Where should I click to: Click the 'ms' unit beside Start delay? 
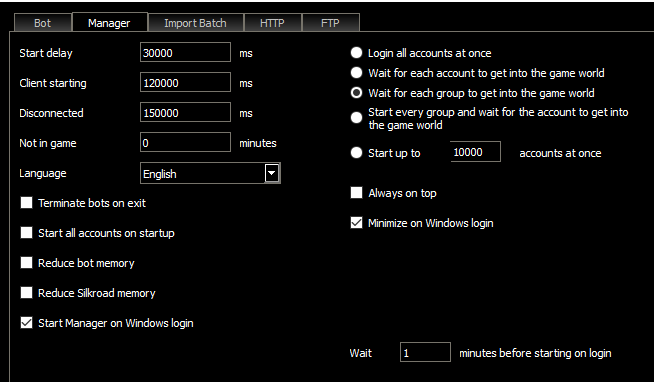click(x=246, y=53)
